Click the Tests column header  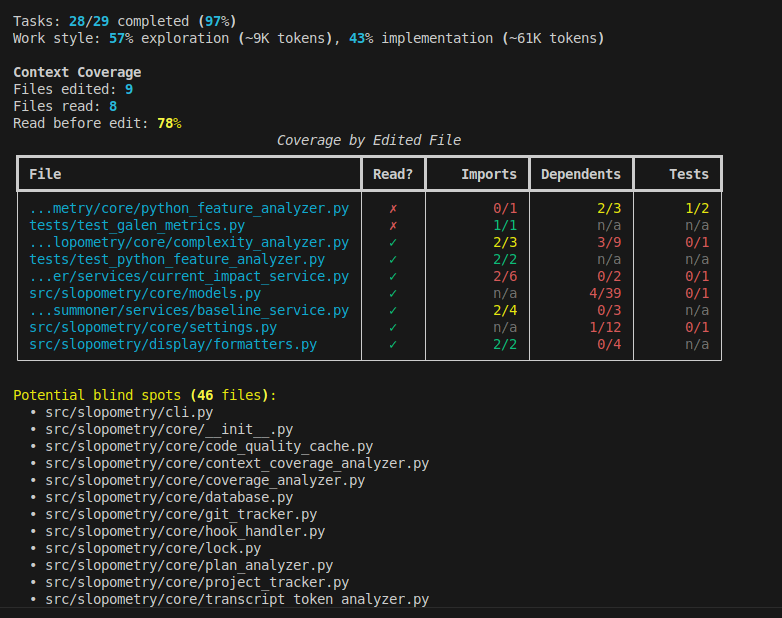coord(689,174)
